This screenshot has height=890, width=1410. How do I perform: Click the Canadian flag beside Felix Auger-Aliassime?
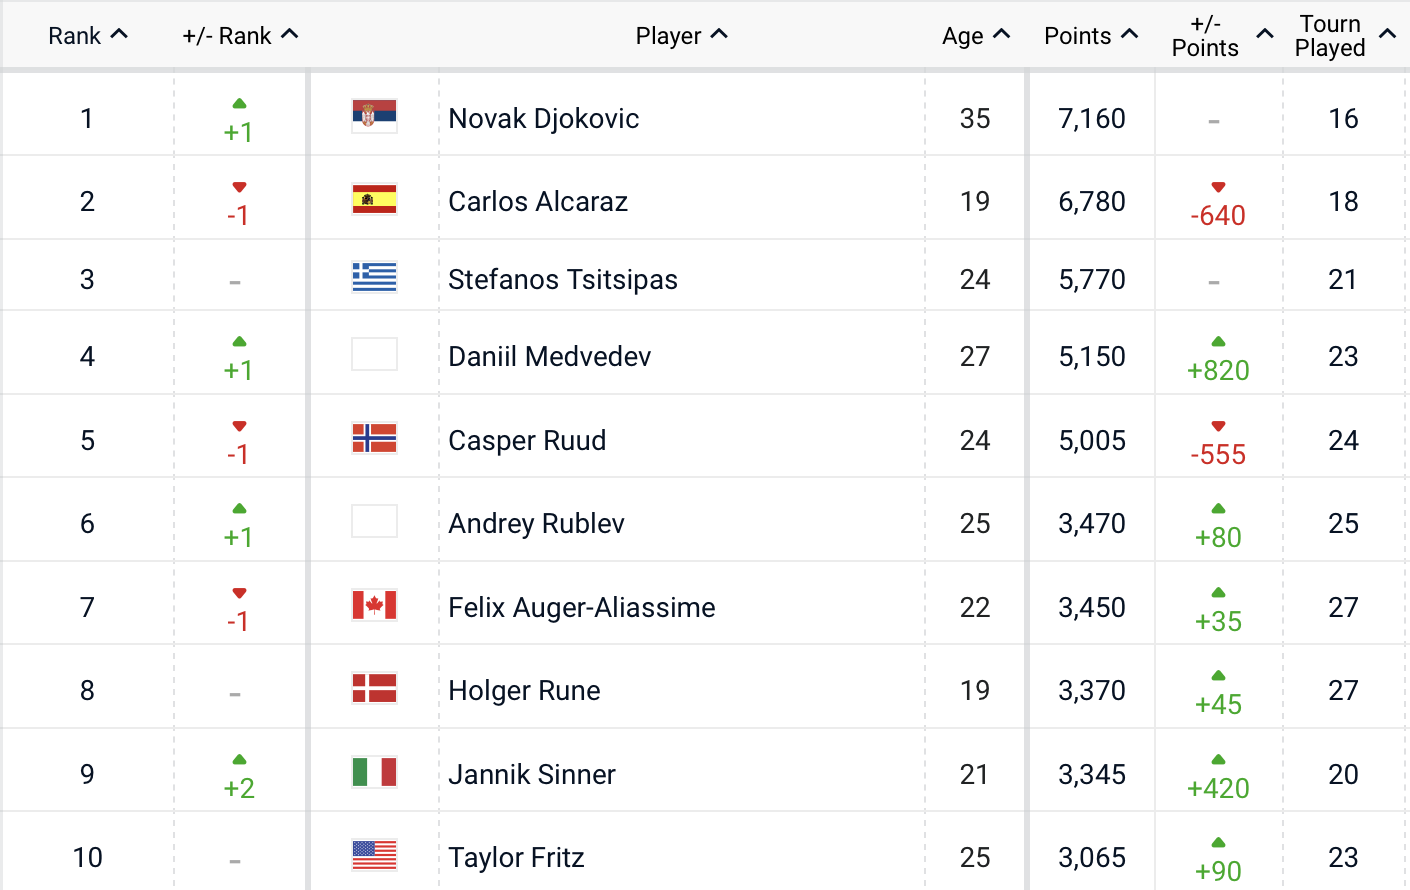pos(374,605)
